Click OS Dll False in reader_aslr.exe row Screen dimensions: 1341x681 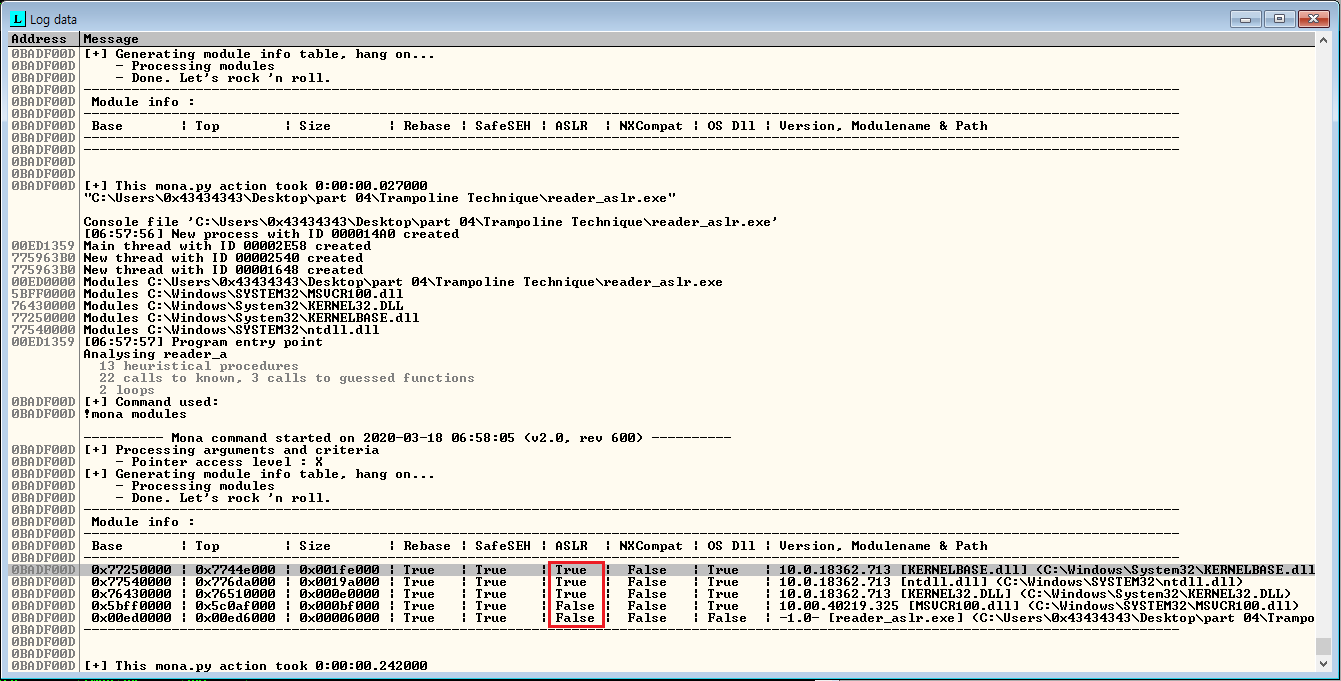727,618
